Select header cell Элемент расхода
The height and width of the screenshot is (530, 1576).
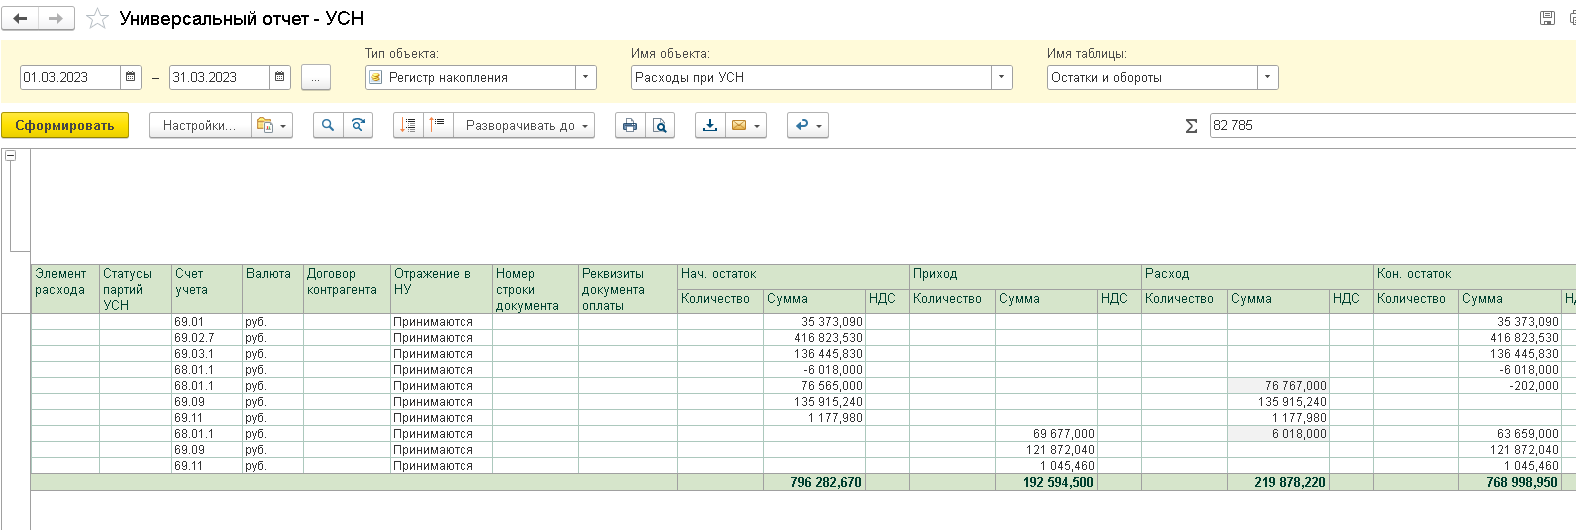65,289
